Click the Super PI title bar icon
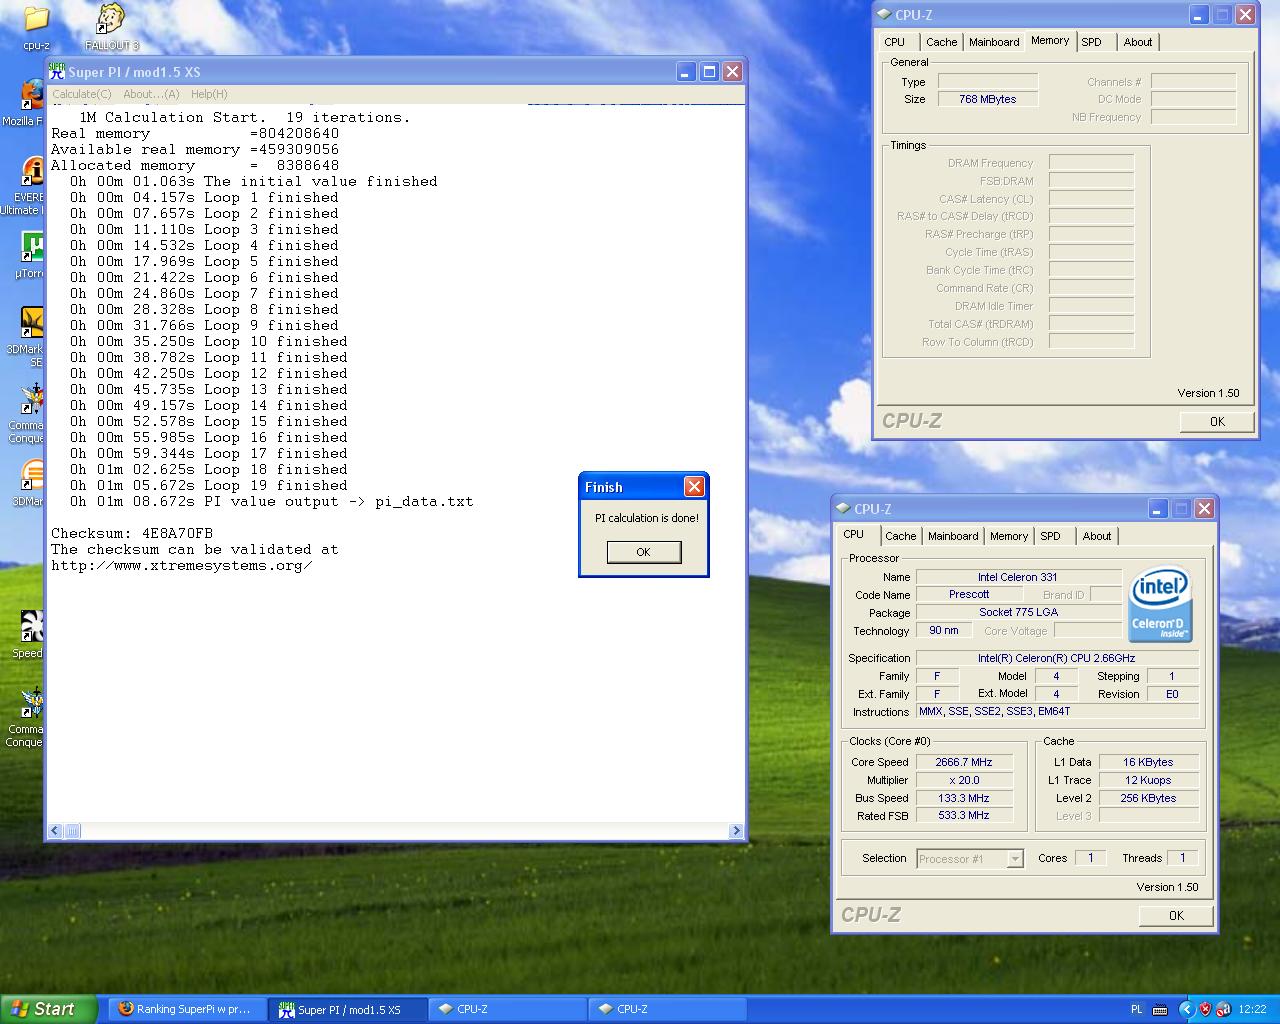The width and height of the screenshot is (1280, 1024). coord(57,72)
